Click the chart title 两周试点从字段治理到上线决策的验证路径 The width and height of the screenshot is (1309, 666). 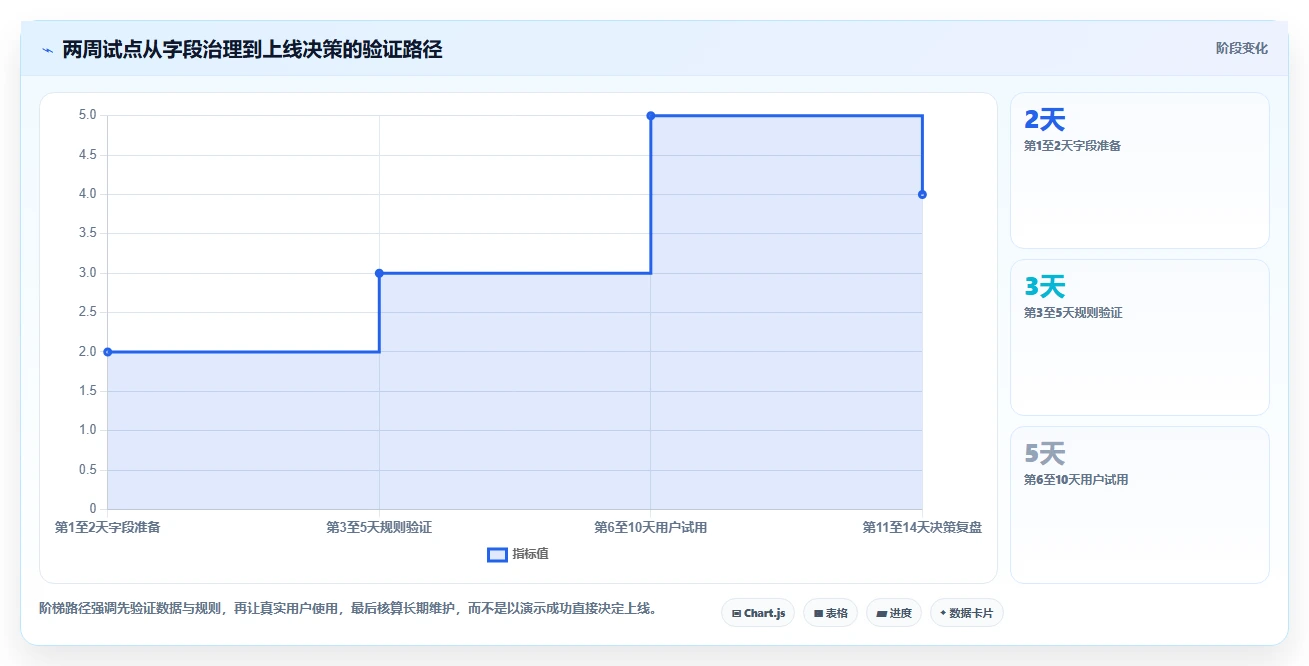(252, 49)
